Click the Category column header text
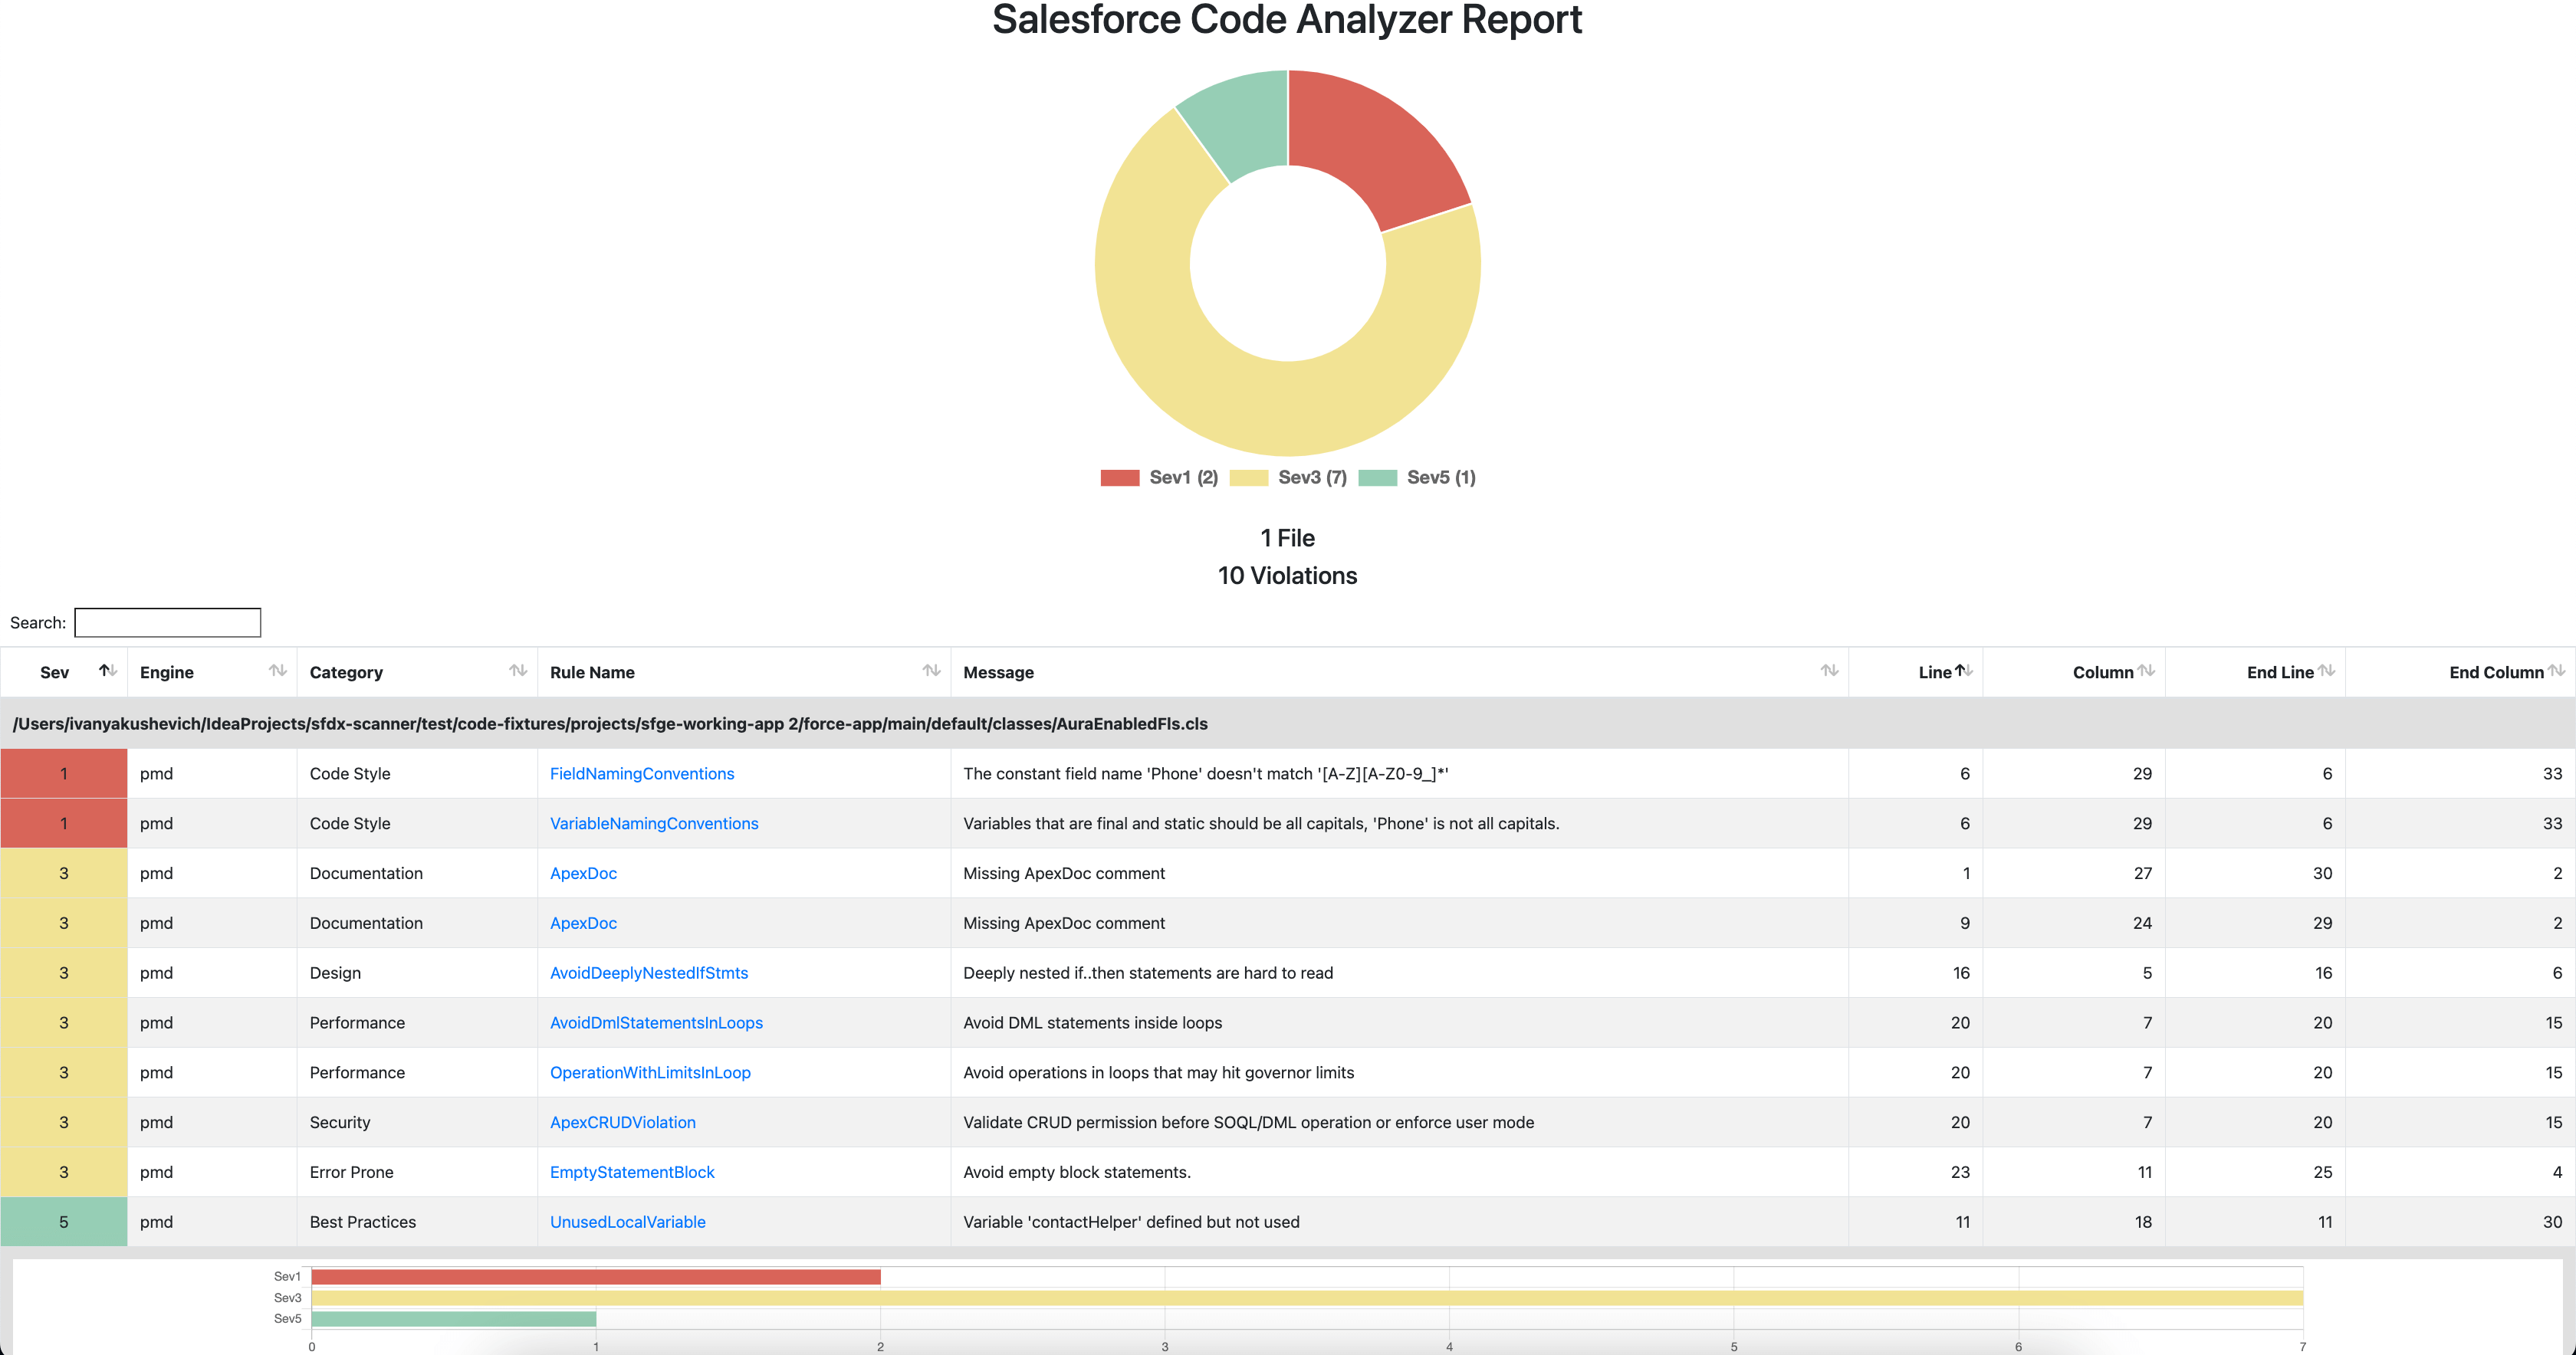The width and height of the screenshot is (2576, 1355). pyautogui.click(x=346, y=673)
